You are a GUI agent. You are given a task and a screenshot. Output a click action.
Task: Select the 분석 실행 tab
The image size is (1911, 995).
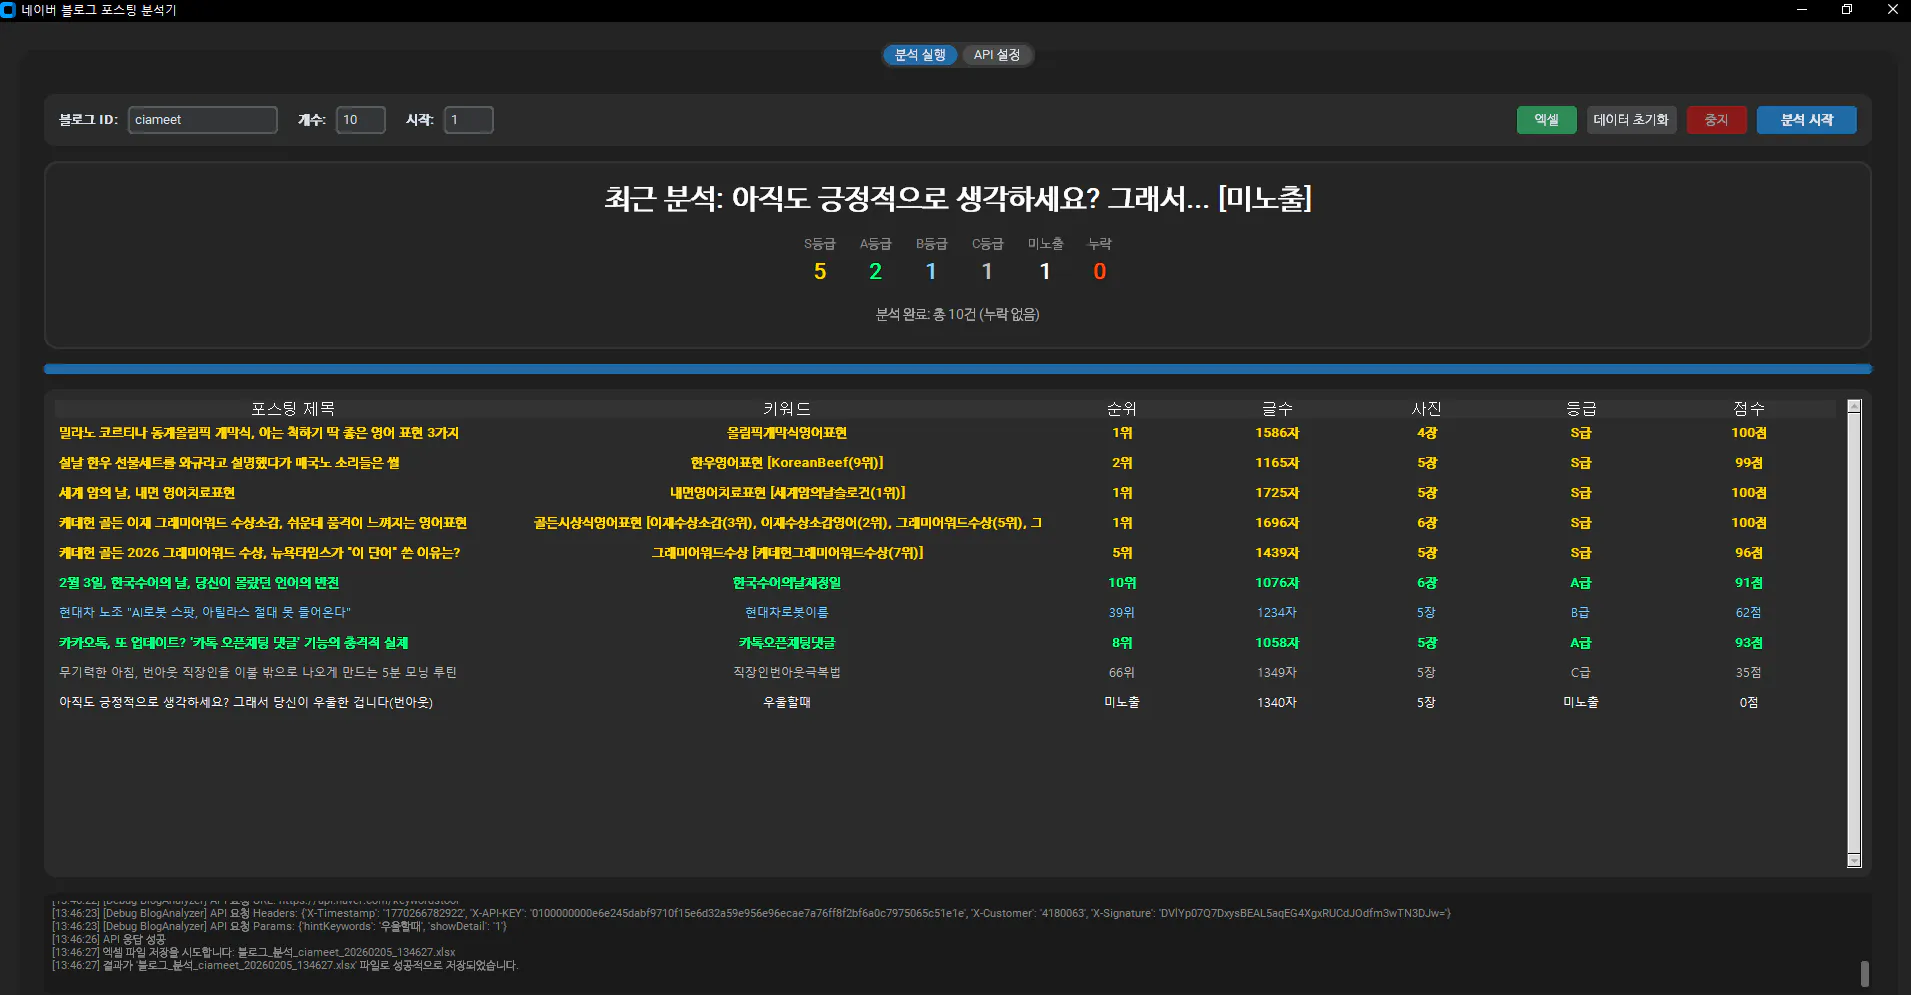pos(919,55)
